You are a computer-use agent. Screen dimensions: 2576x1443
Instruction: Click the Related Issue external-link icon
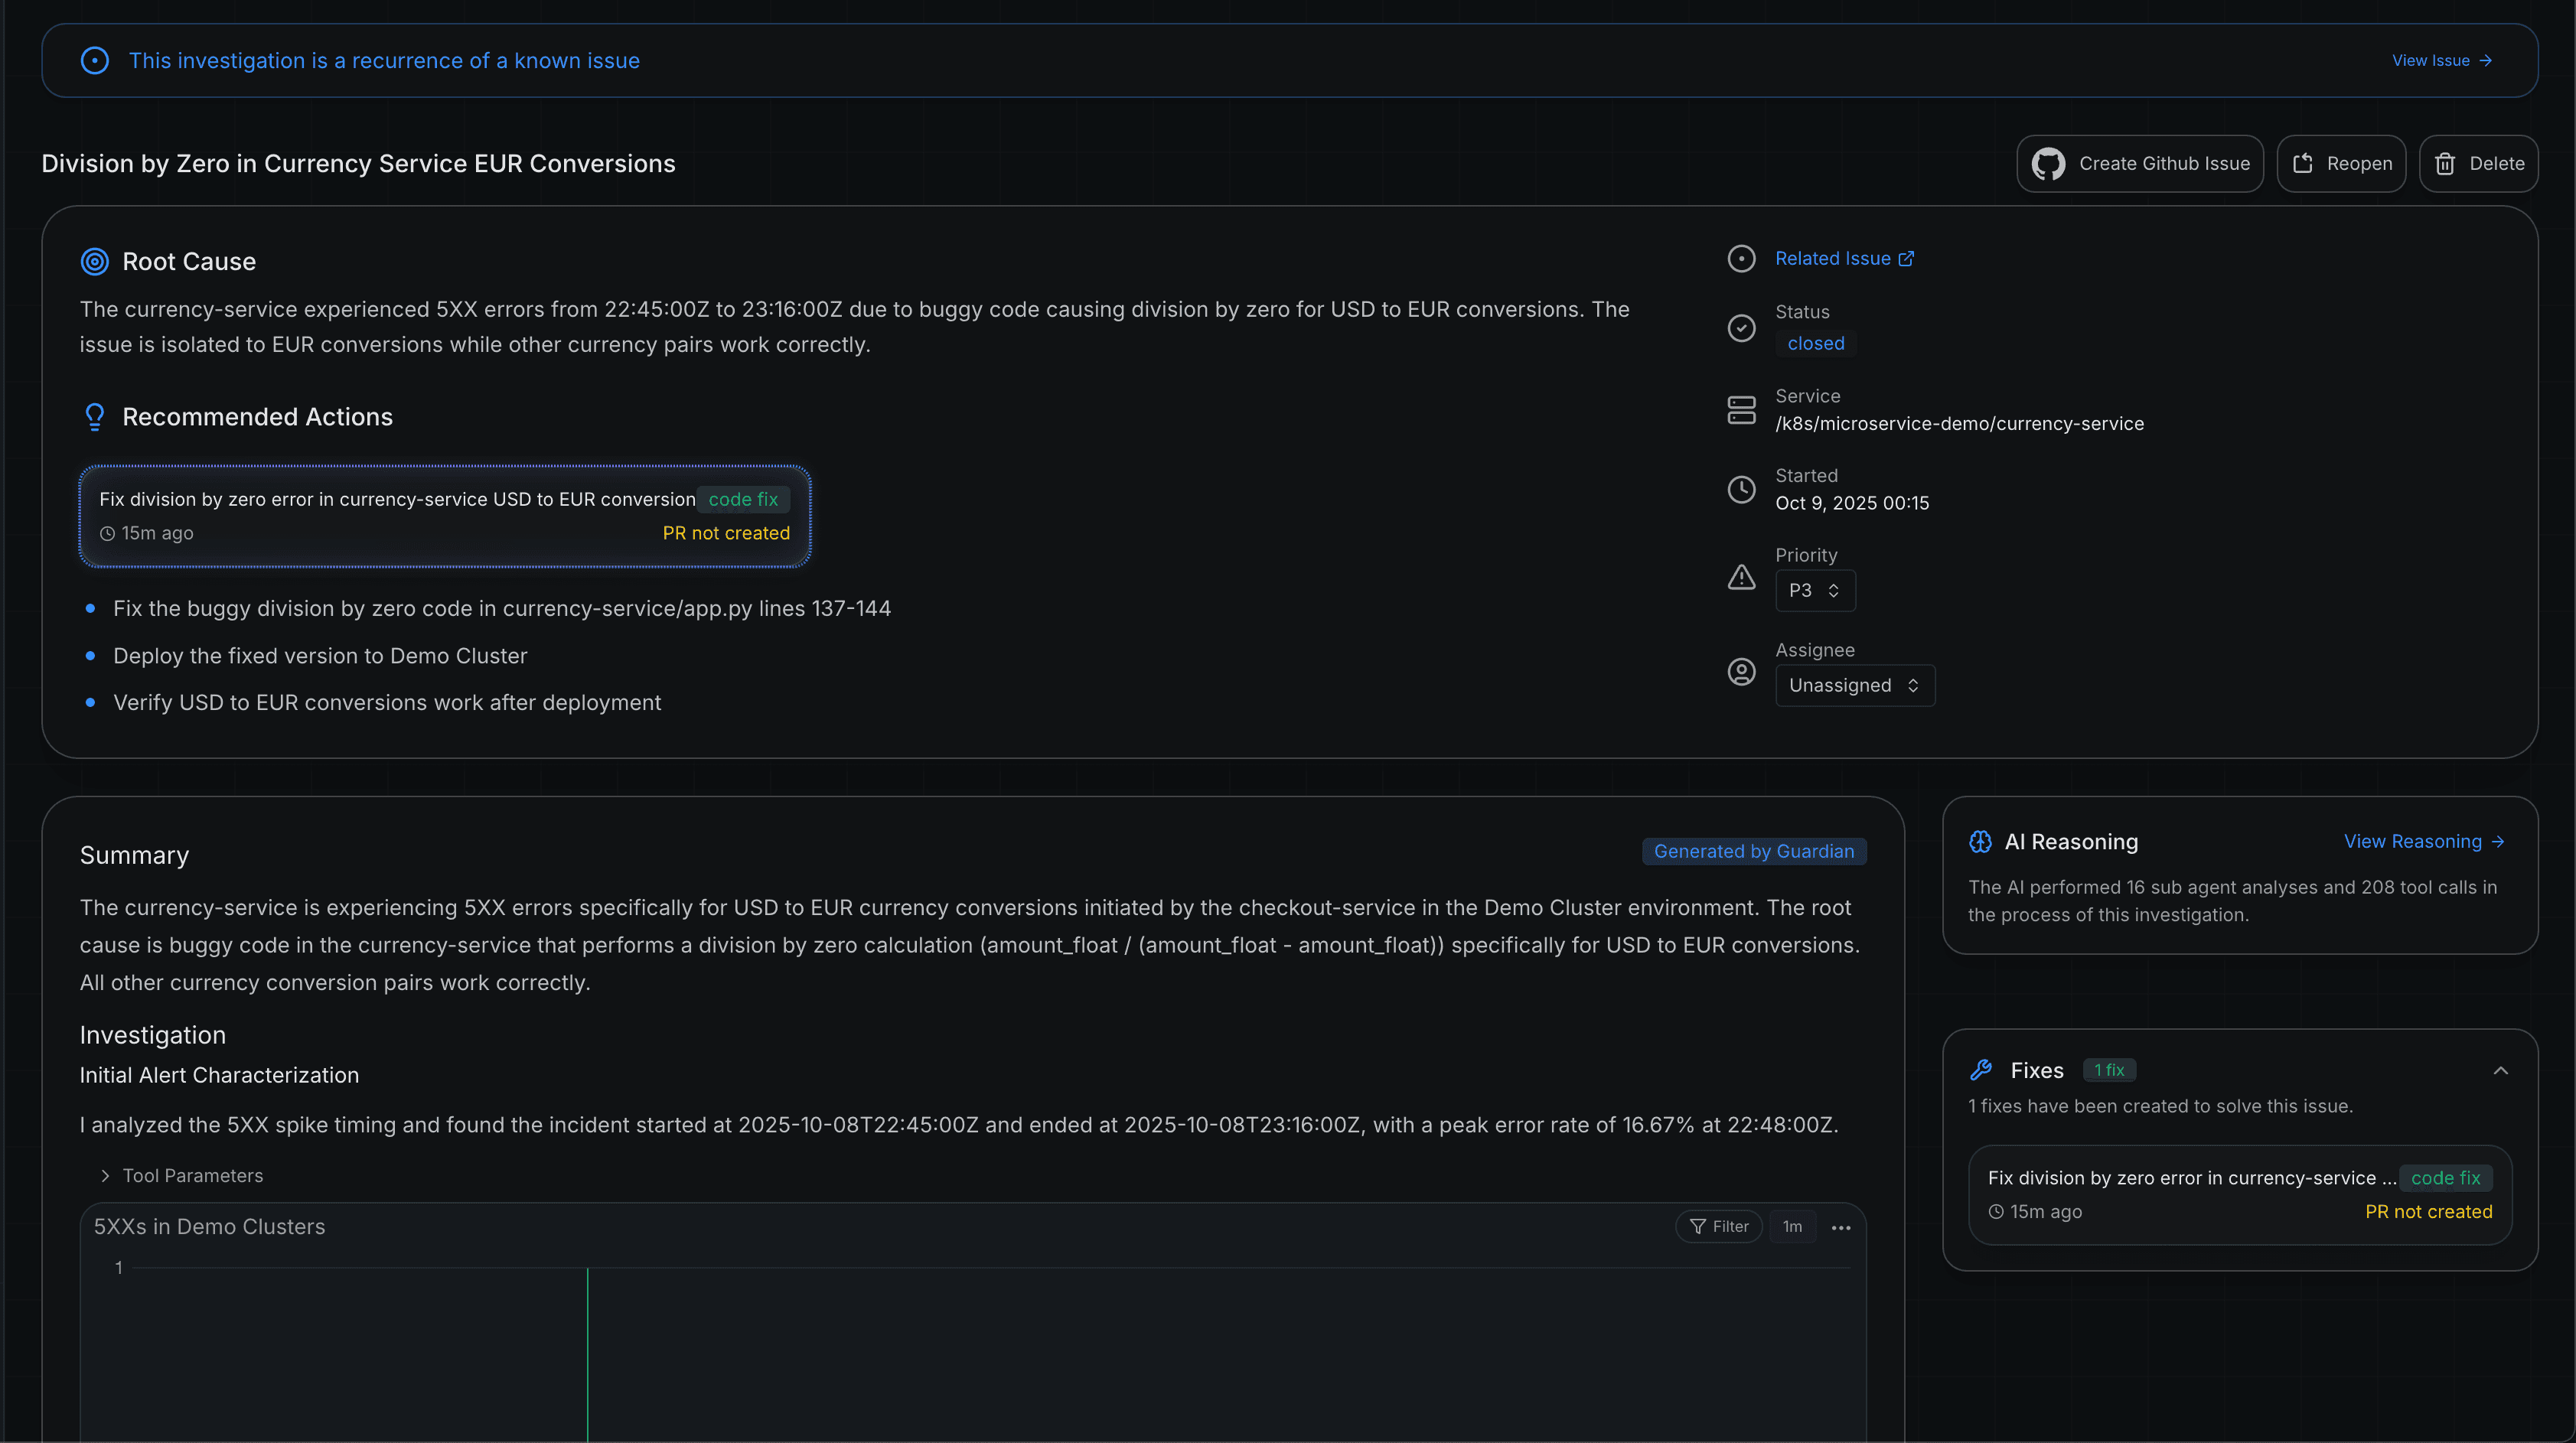point(1906,259)
